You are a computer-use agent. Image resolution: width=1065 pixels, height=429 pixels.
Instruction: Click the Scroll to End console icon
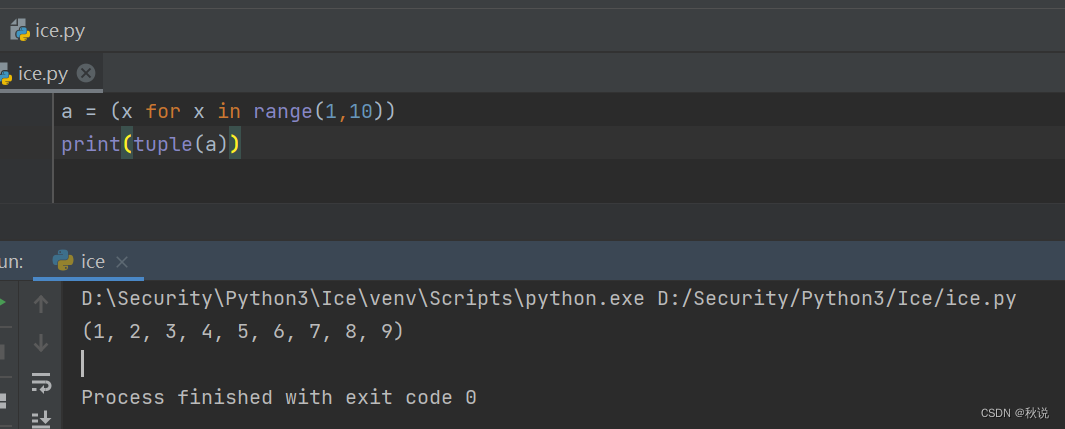pyautogui.click(x=41, y=419)
